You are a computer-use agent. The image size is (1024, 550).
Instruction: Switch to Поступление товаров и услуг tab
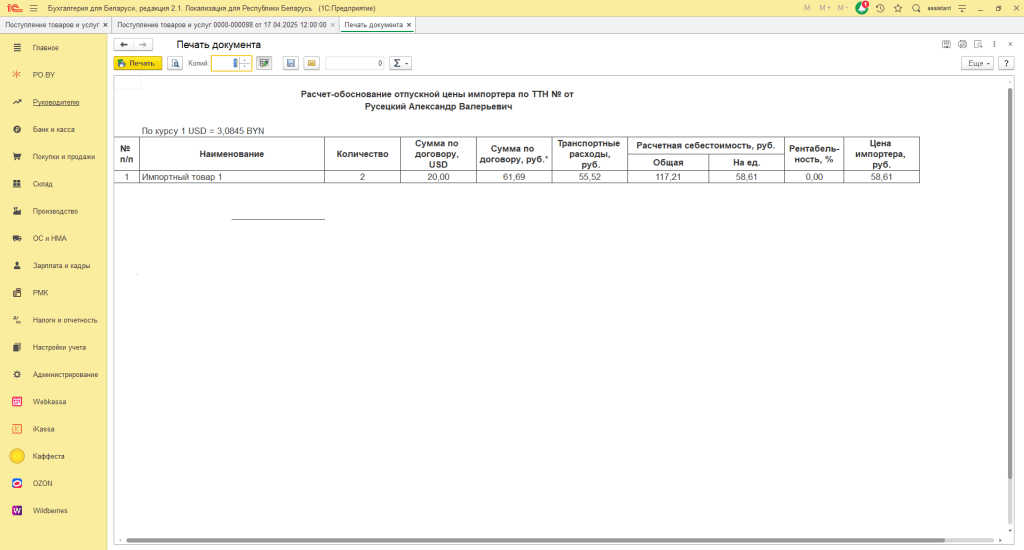coord(52,25)
